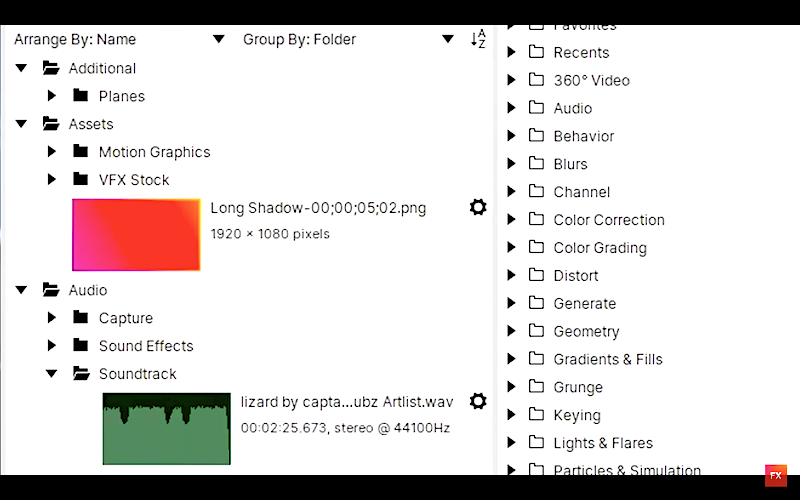Select the Gradients & Fills label

tap(608, 359)
